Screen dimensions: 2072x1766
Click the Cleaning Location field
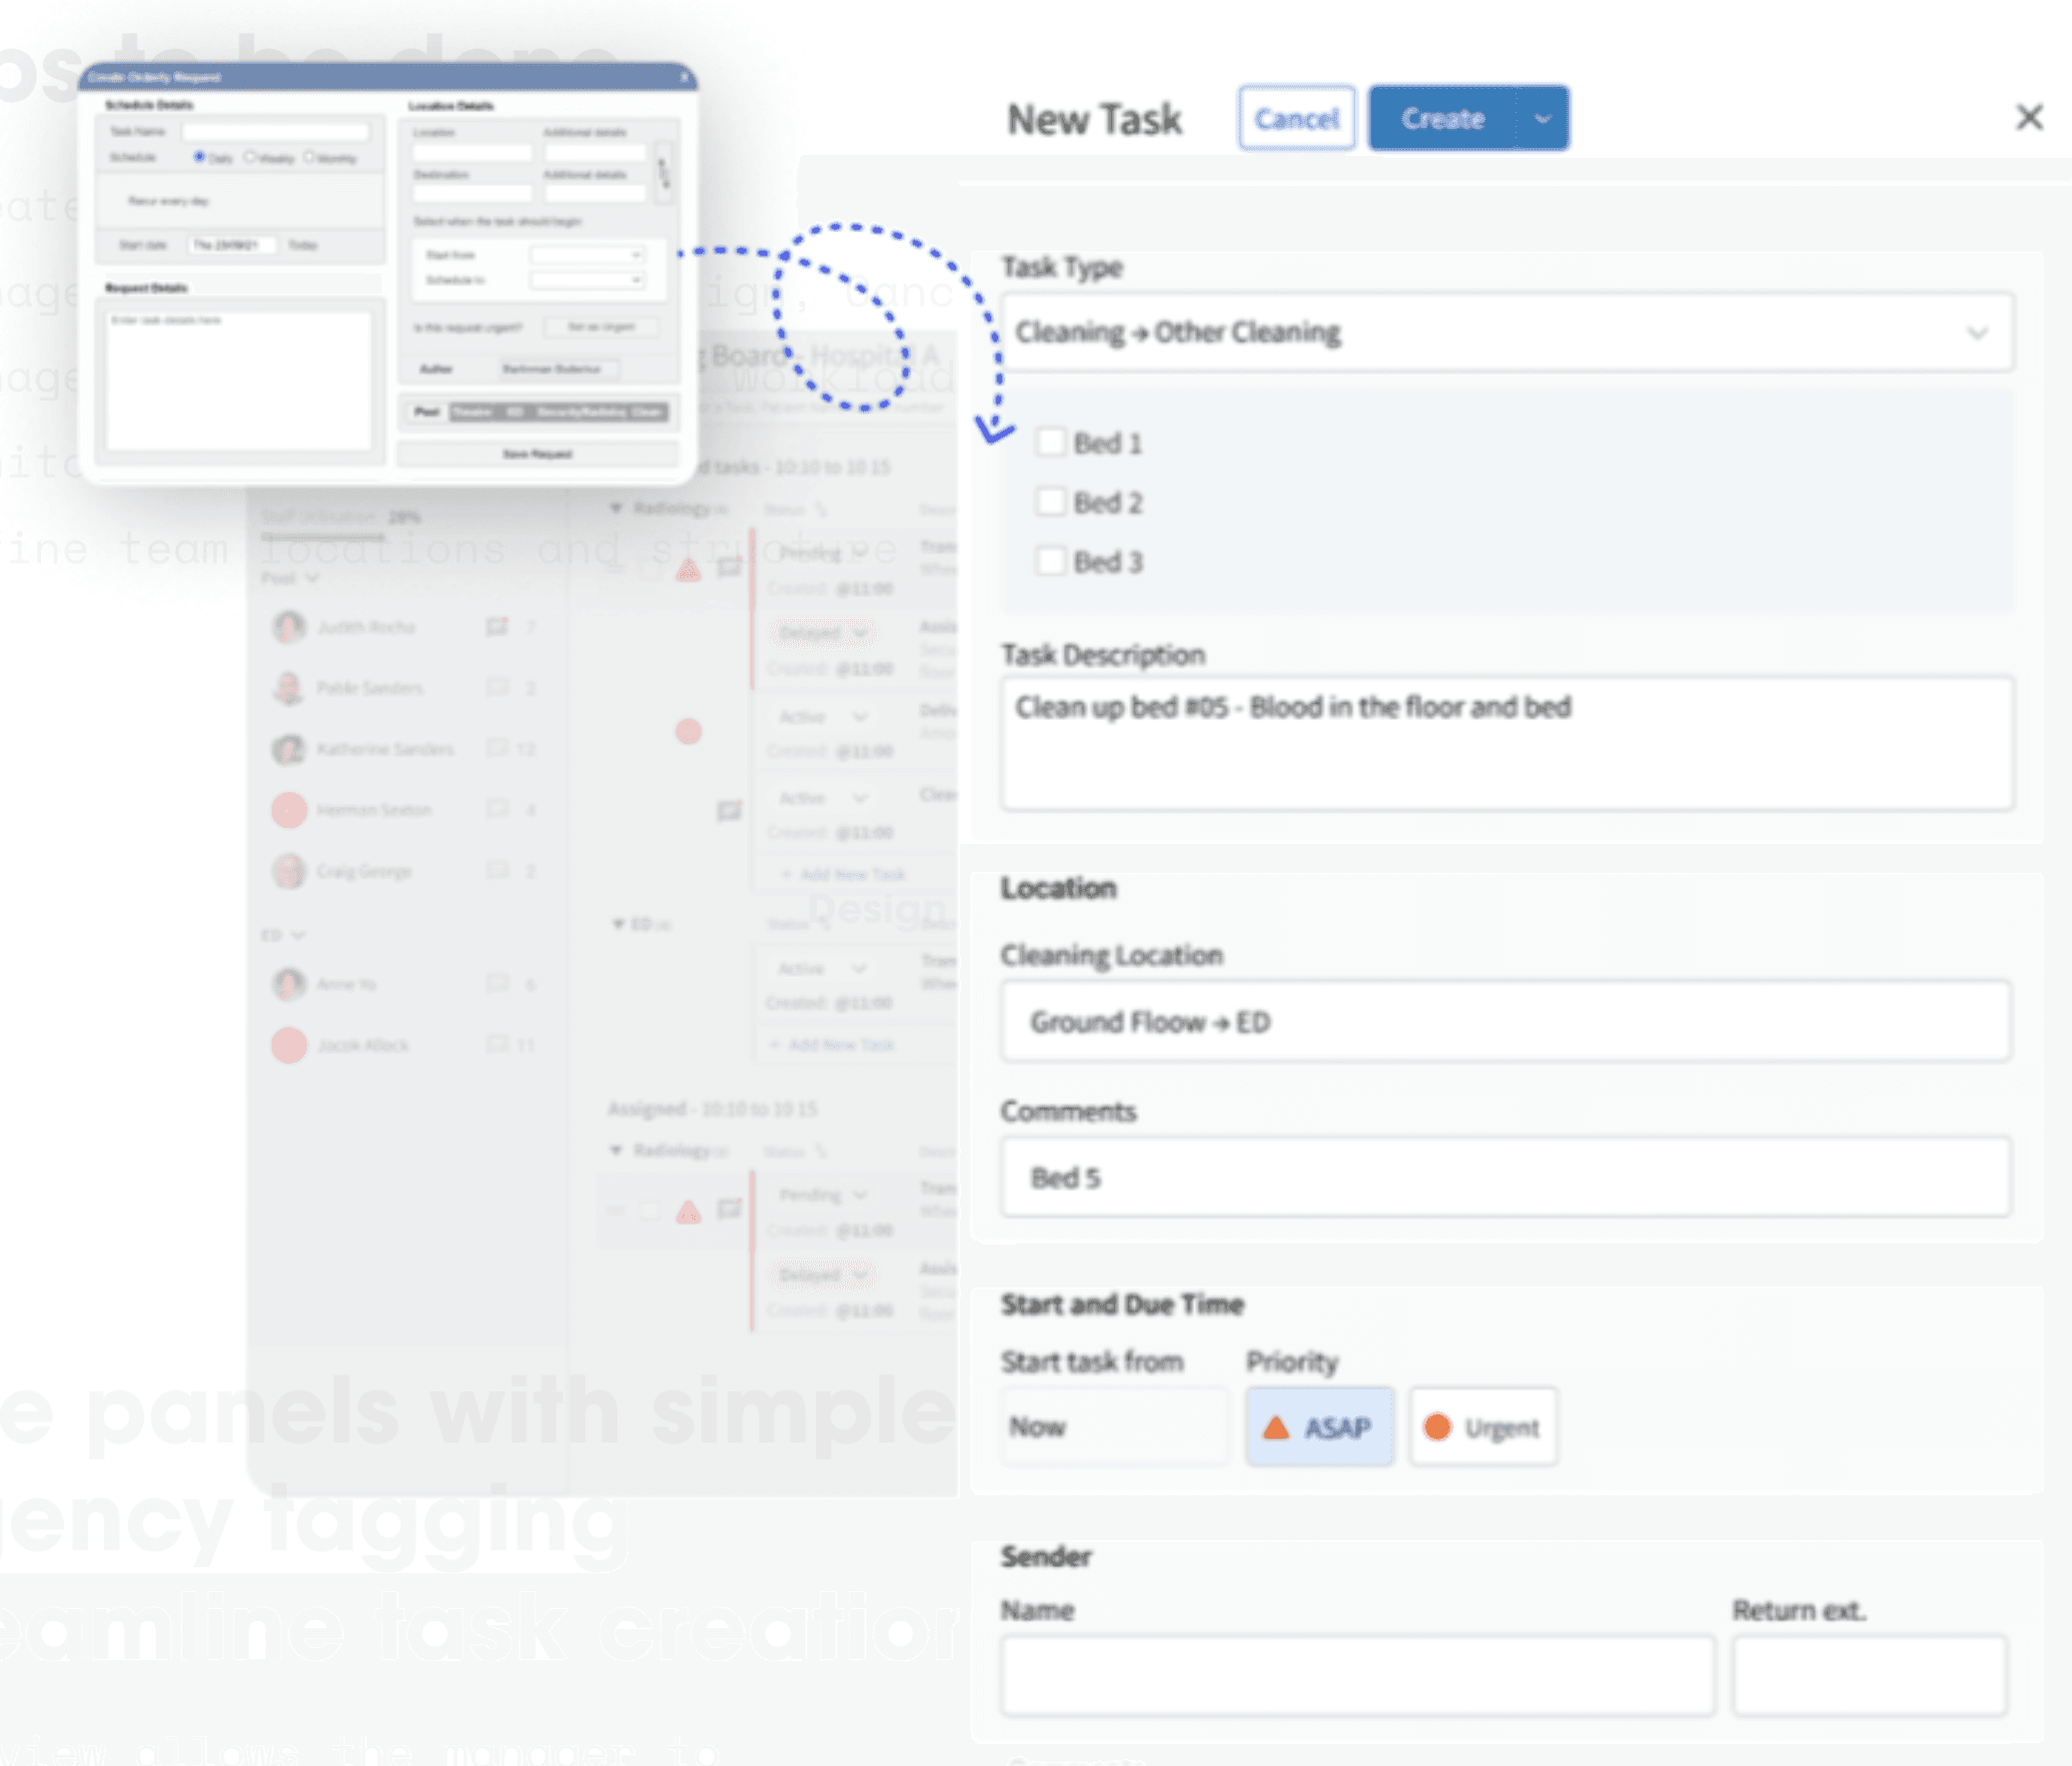(1506, 1022)
